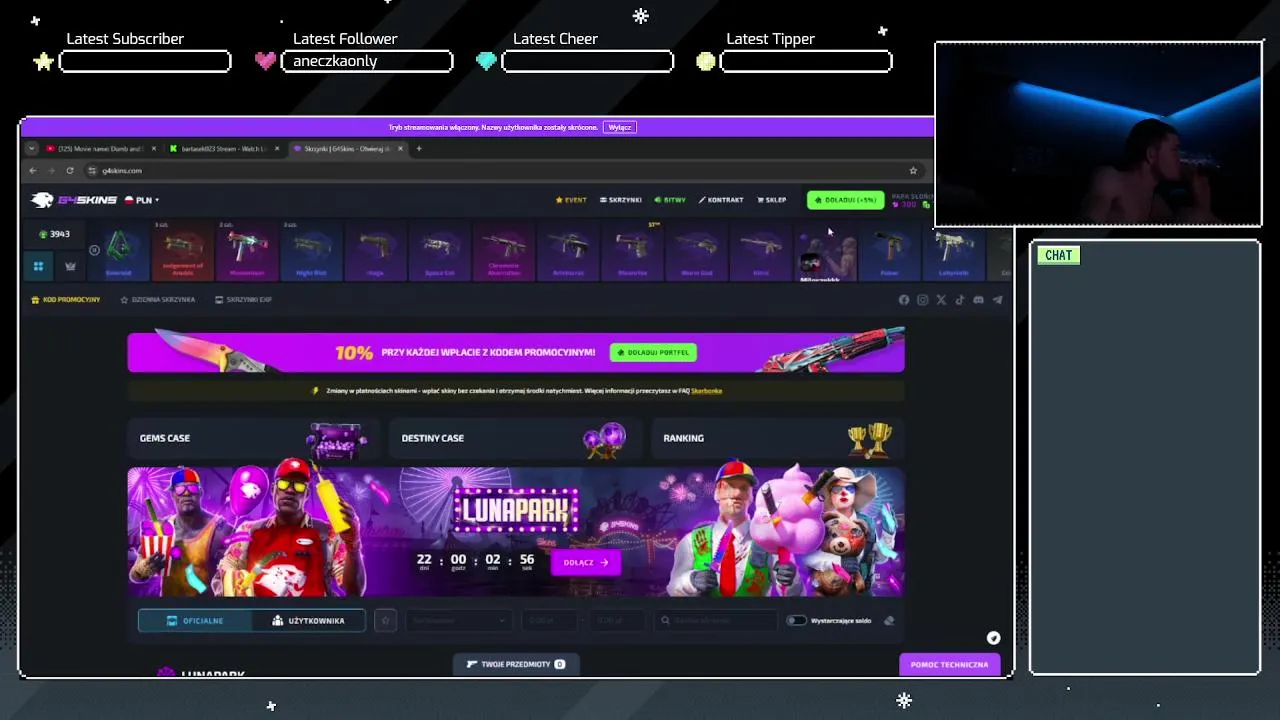Screen dimensions: 1280x720
Task: Click the aneczkaonly Latest Follower field
Action: point(367,62)
